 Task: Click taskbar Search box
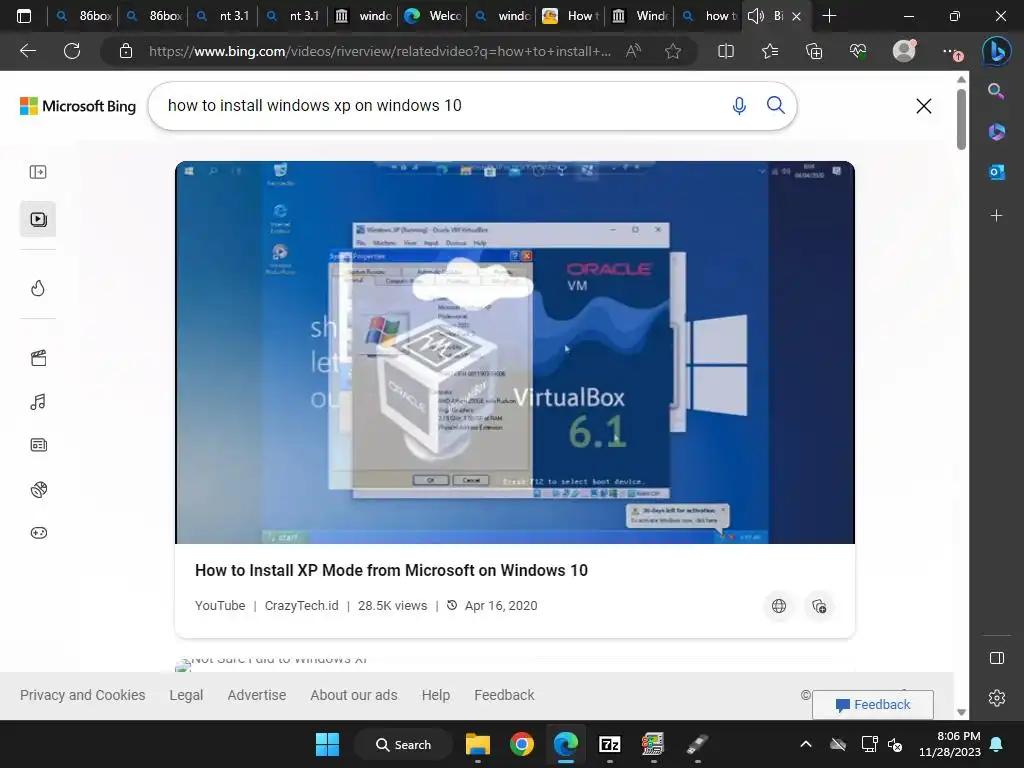404,744
